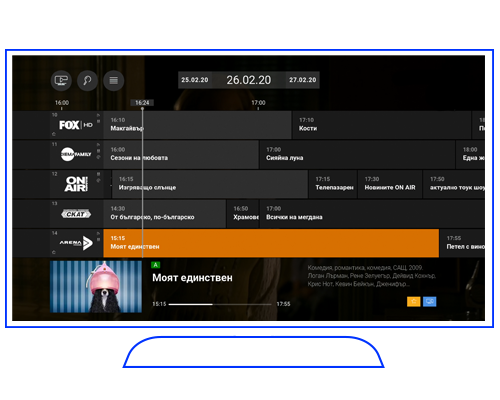Select the FOX HD channel logo

pyautogui.click(x=76, y=125)
